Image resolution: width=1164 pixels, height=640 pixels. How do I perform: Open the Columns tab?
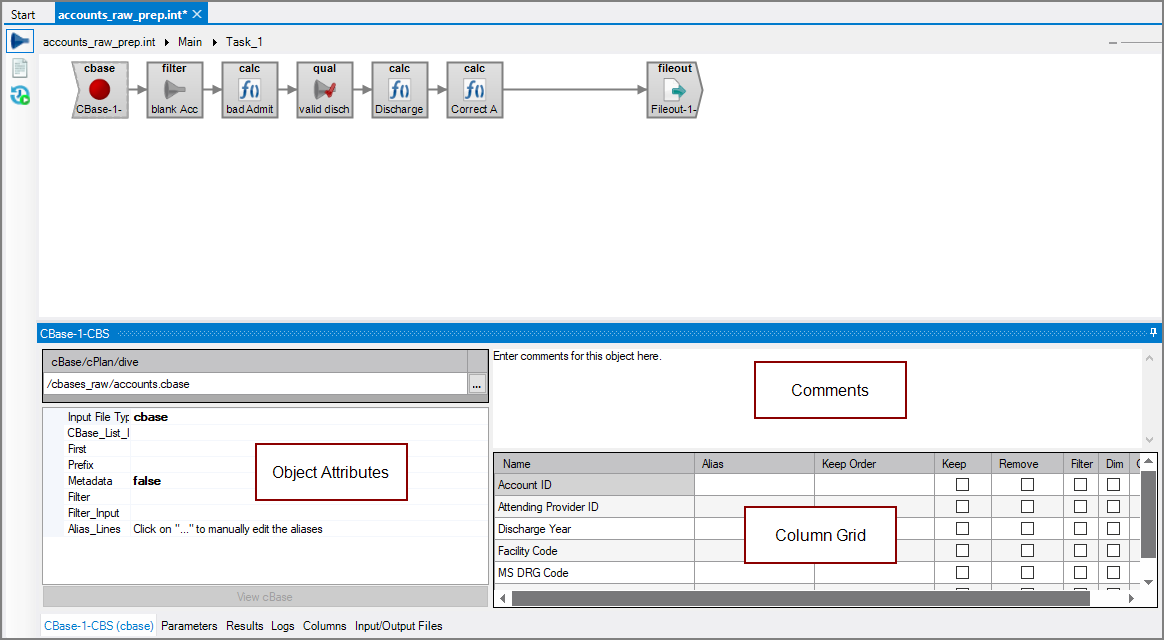[325, 625]
